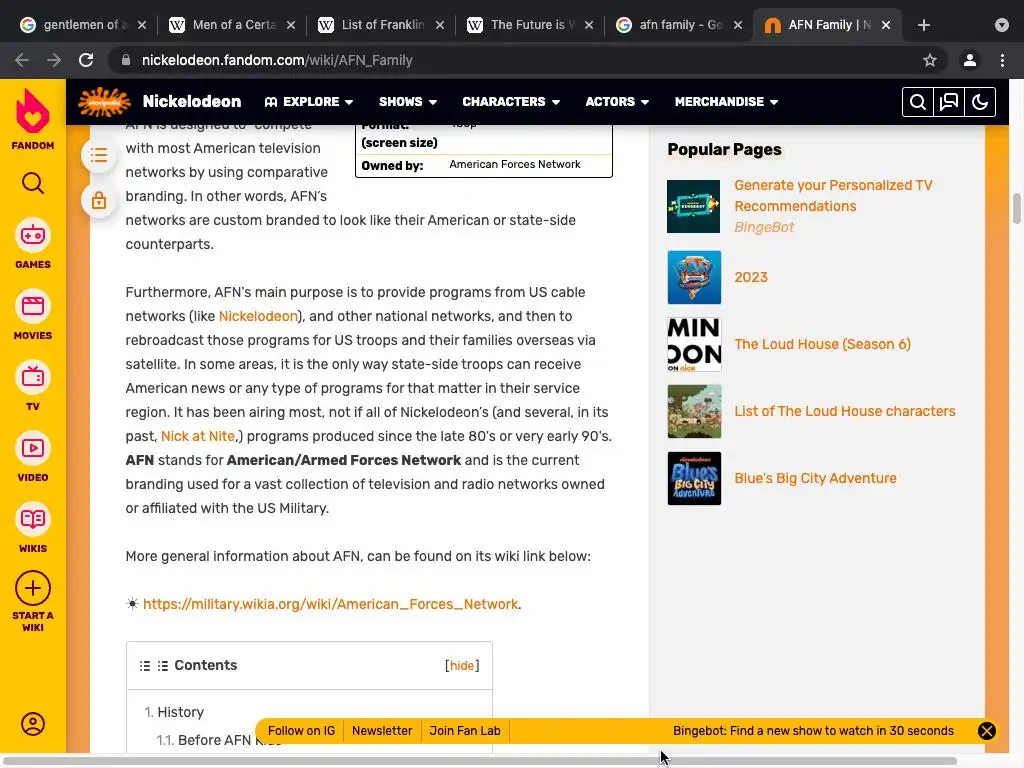Click the Nickelodeon splat logo
Viewport: 1024px width, 768px height.
pyautogui.click(x=104, y=102)
